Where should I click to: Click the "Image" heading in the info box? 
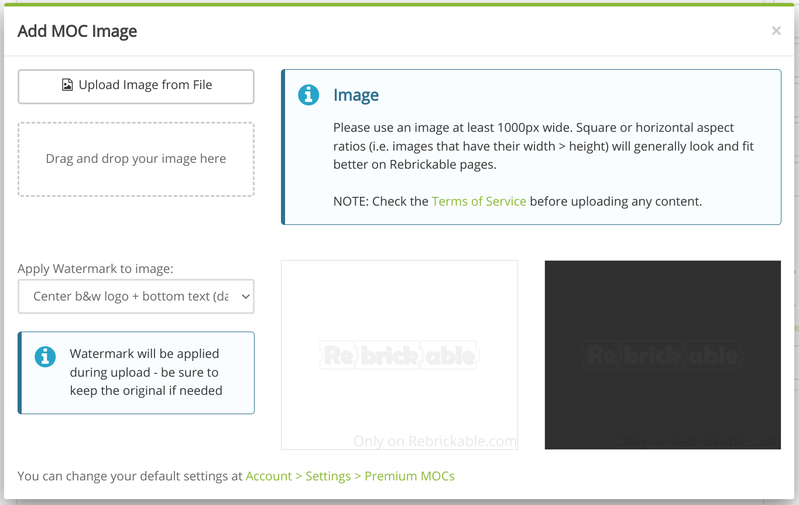point(356,95)
